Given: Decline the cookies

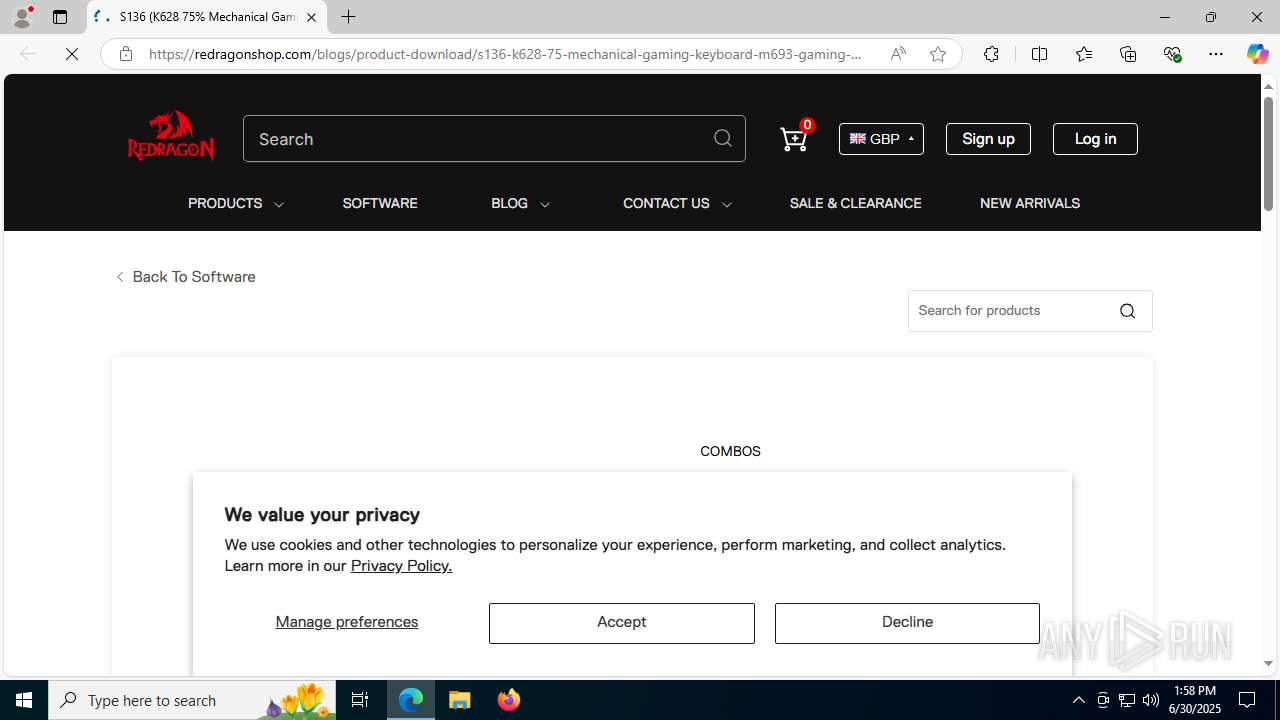Looking at the screenshot, I should (x=907, y=623).
